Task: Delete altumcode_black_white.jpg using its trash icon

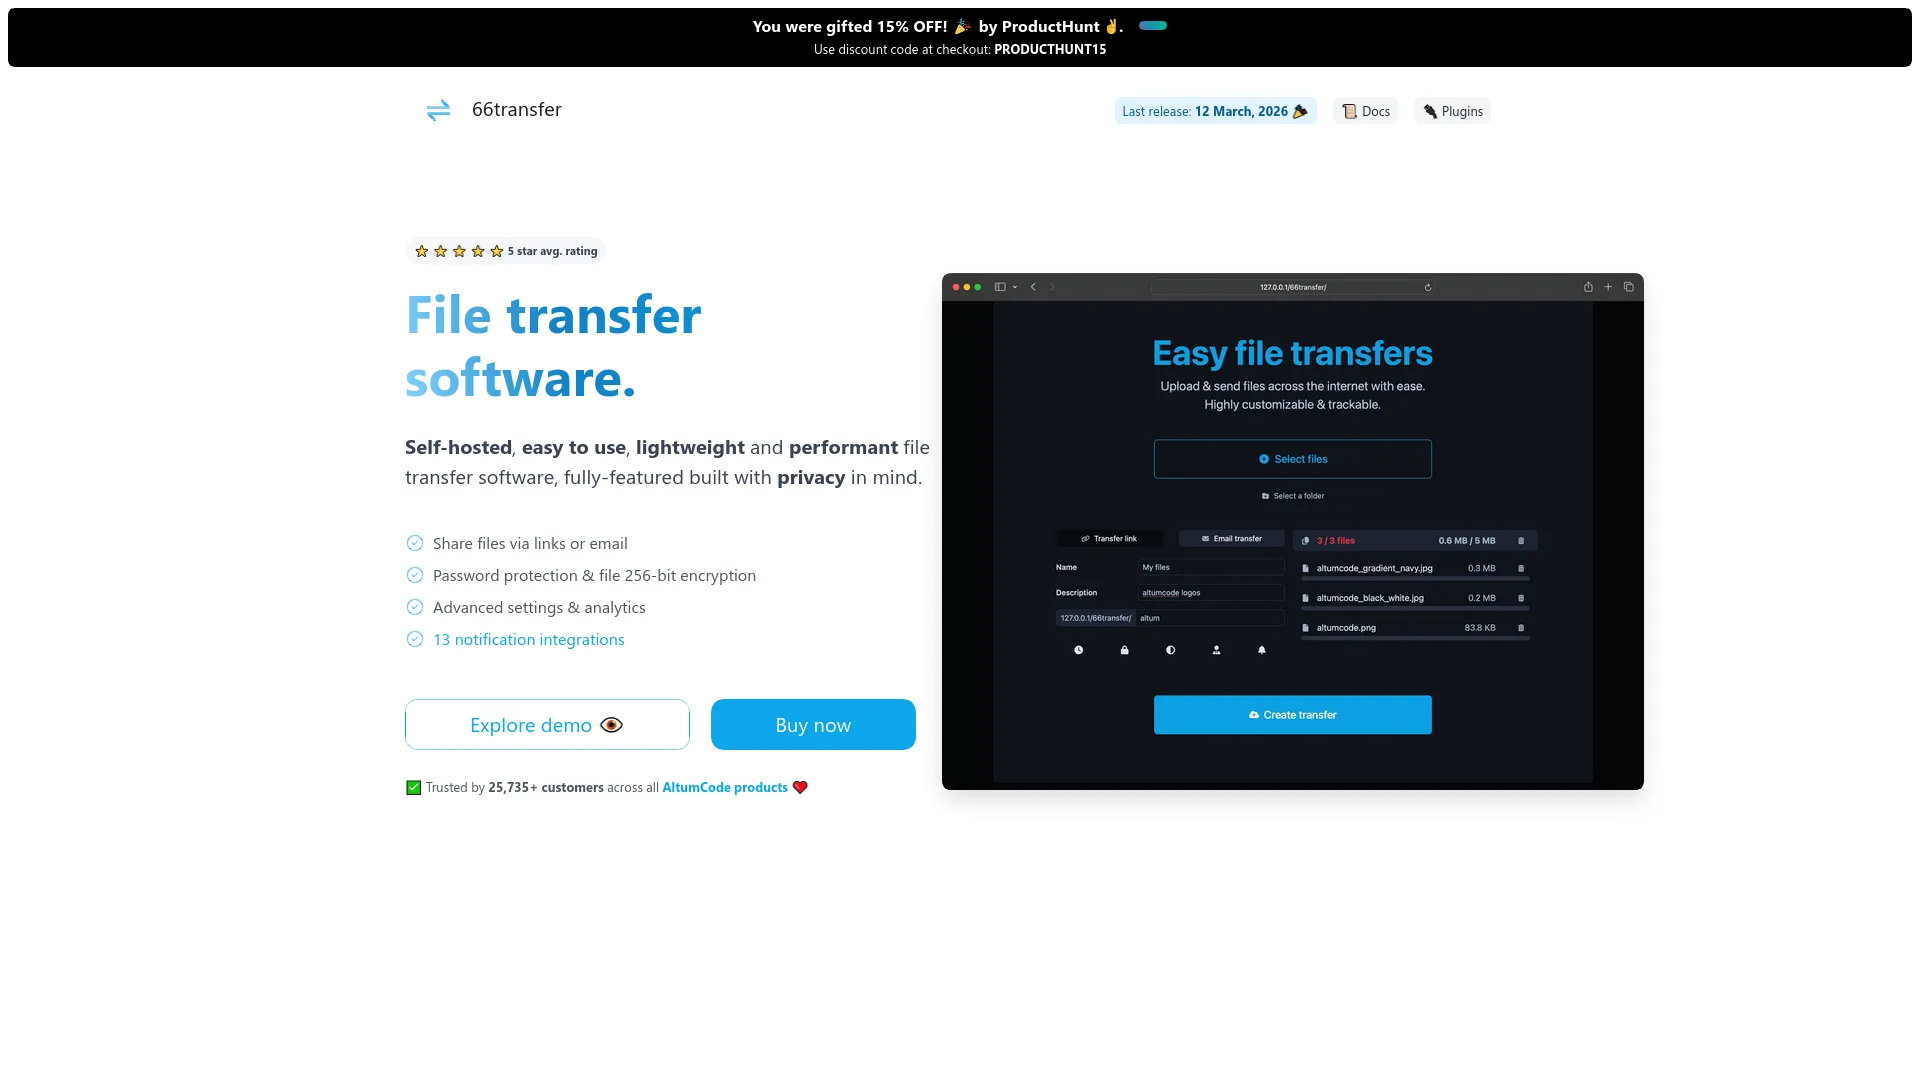Action: pos(1521,598)
